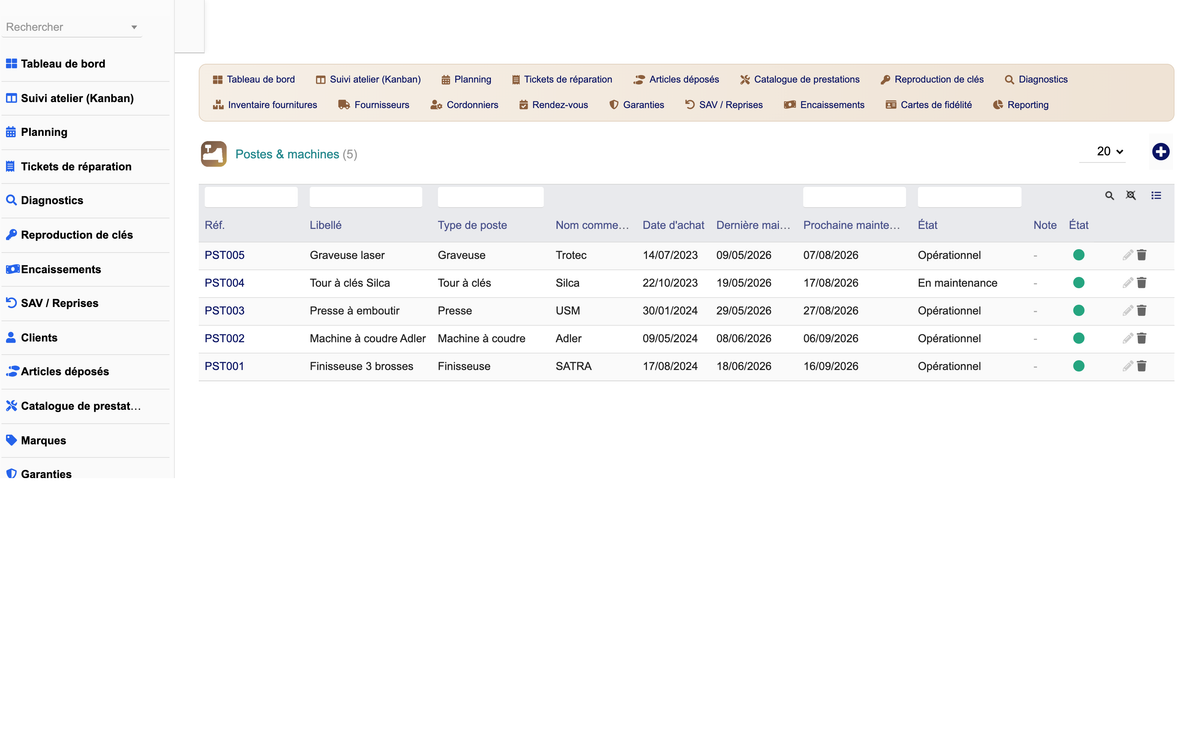Screen dimensions: 1200x743
Task: Open record PST001
Action: tap(225, 366)
